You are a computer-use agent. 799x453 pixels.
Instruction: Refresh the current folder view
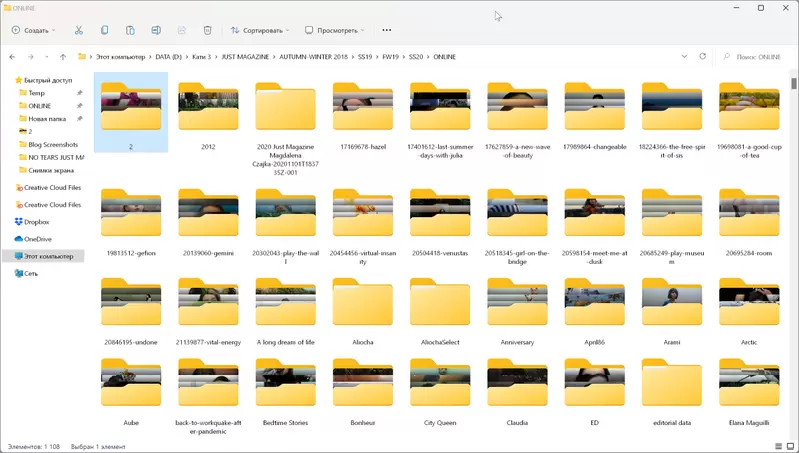(702, 57)
